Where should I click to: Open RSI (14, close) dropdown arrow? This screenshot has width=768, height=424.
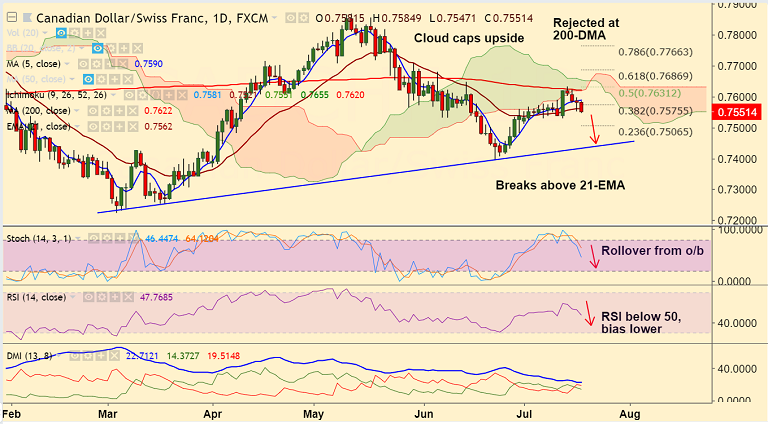(x=73, y=297)
